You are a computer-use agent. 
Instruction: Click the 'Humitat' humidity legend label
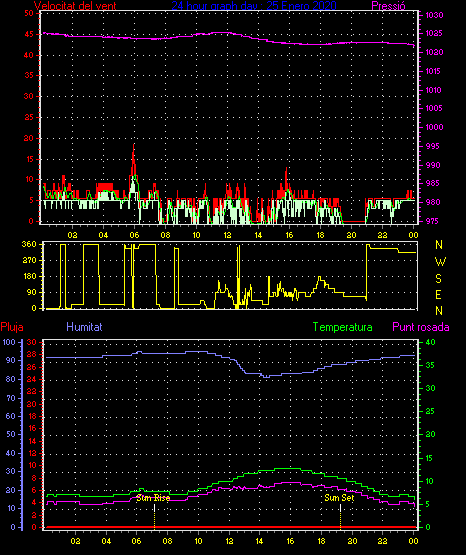pos(84,327)
